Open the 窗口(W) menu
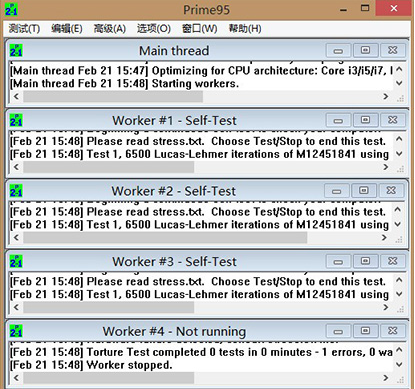 200,29
